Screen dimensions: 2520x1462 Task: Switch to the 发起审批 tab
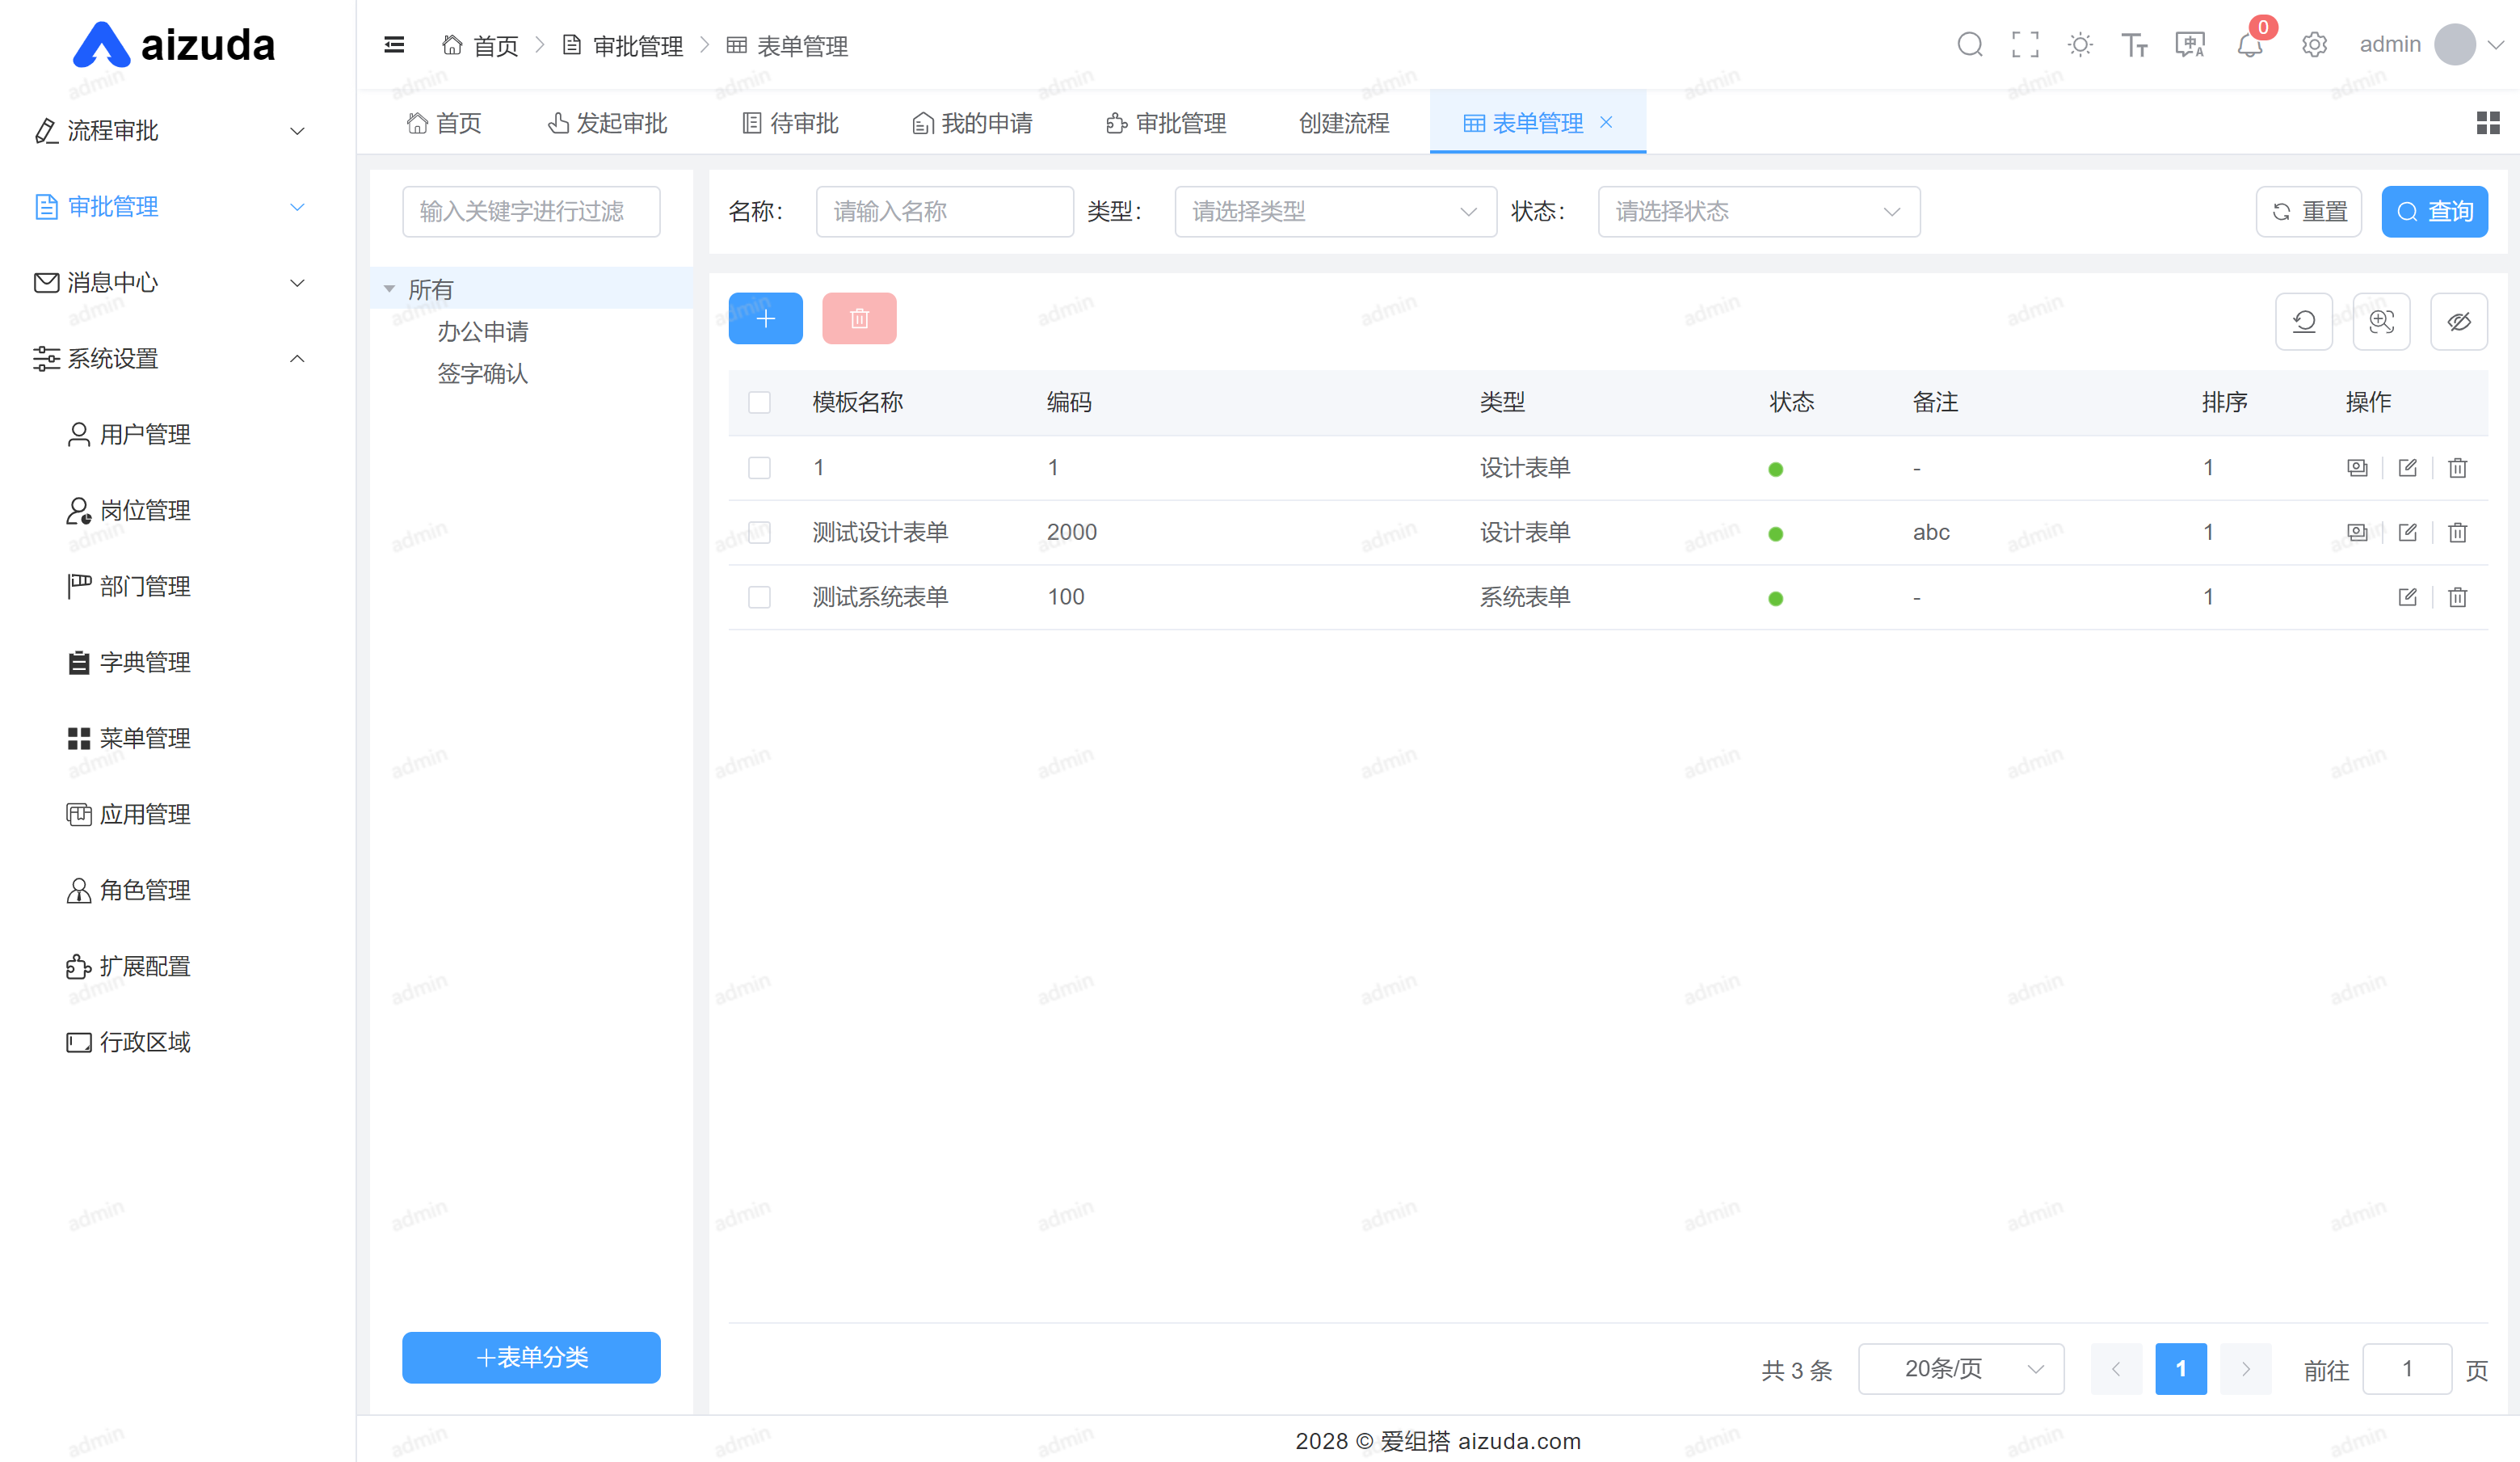click(607, 123)
